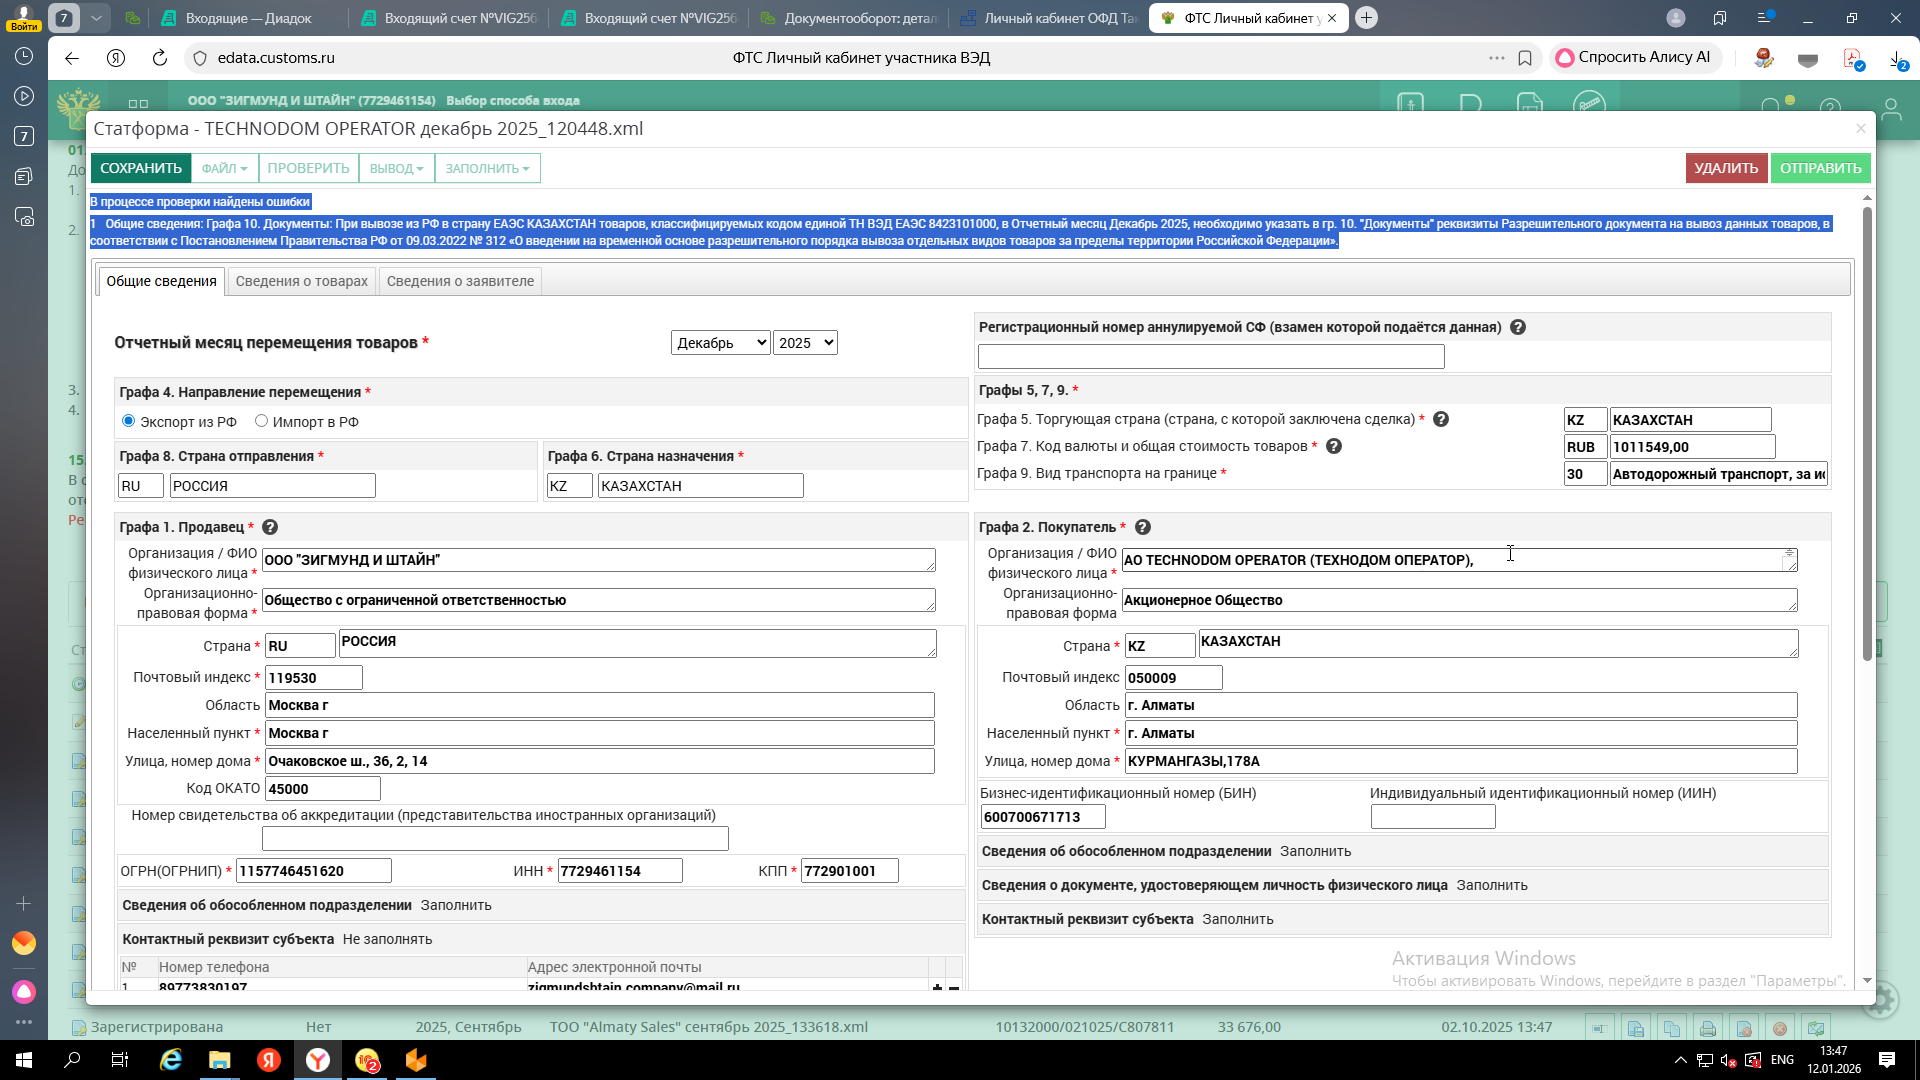Switch to Сведения о заявителе tab
Viewport: 1920px width, 1080px height.
pos(460,281)
